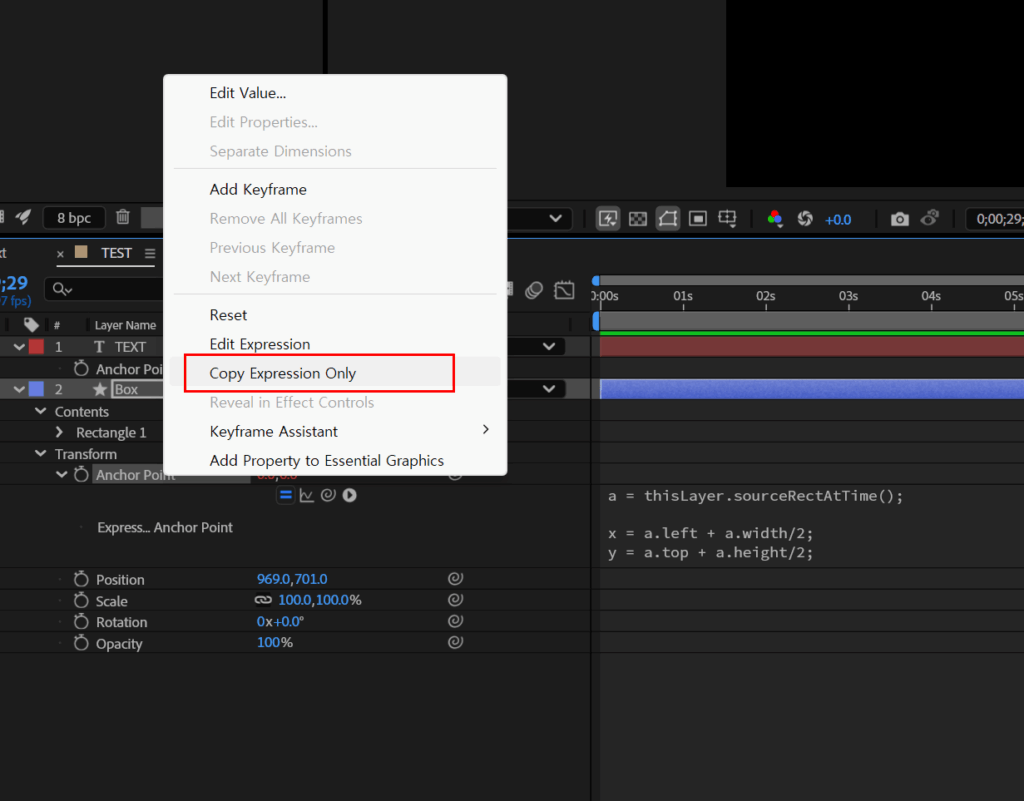Viewport: 1024px width, 801px height.
Task: Click the Scale property pick whip
Action: (455, 599)
